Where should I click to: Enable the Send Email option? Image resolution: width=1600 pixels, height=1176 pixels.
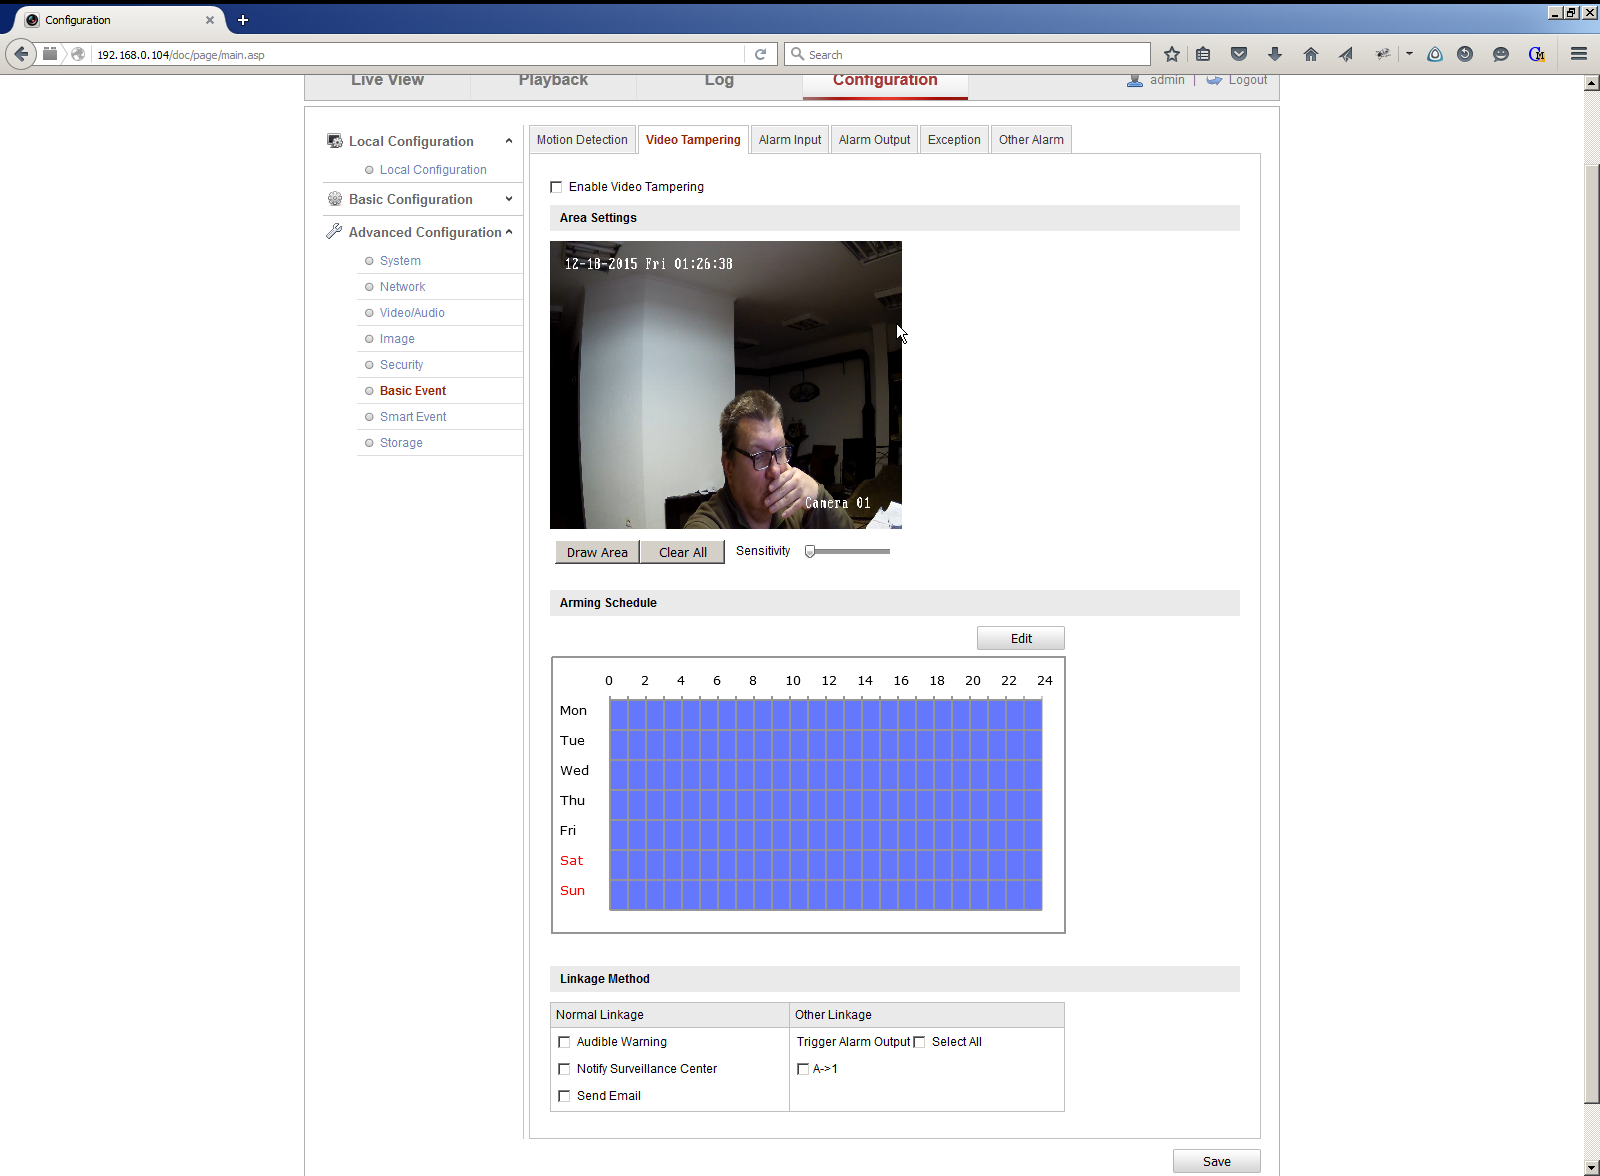point(564,1096)
